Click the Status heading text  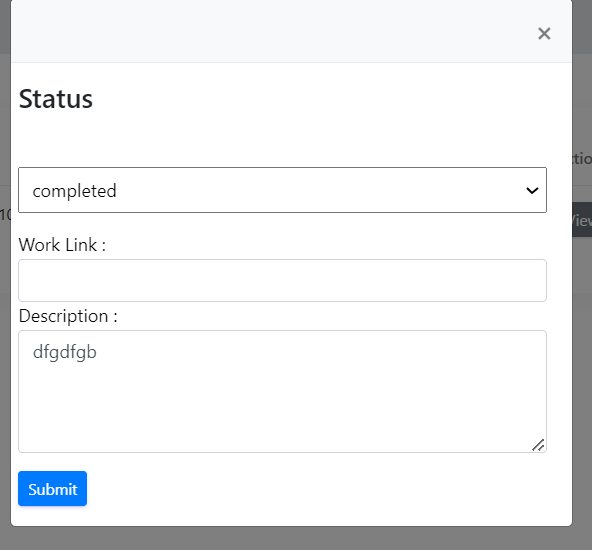coord(56,99)
